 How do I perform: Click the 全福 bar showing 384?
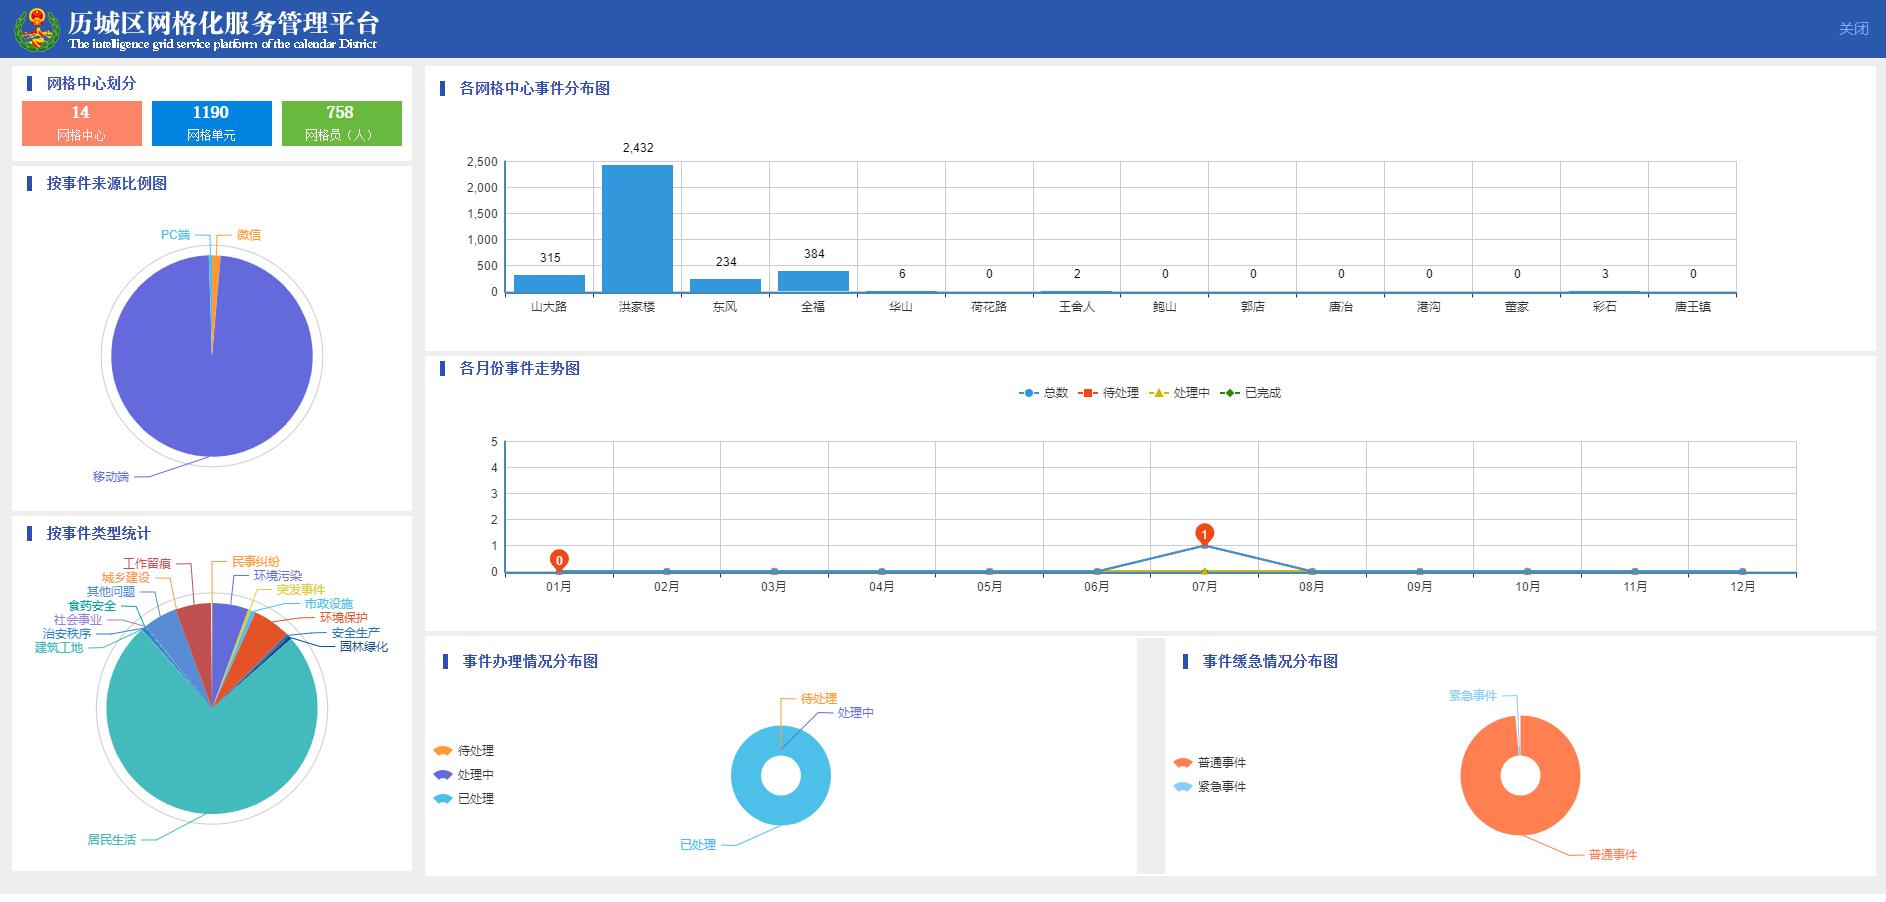(x=813, y=281)
